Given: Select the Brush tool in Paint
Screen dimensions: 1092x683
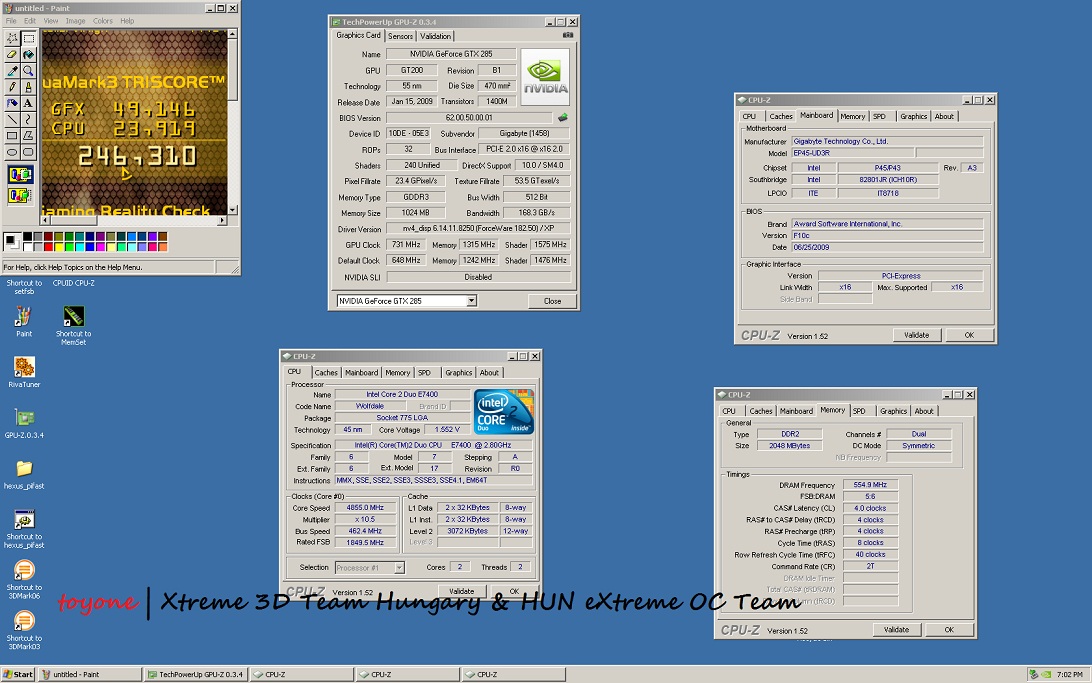Looking at the screenshot, I should pyautogui.click(x=29, y=86).
